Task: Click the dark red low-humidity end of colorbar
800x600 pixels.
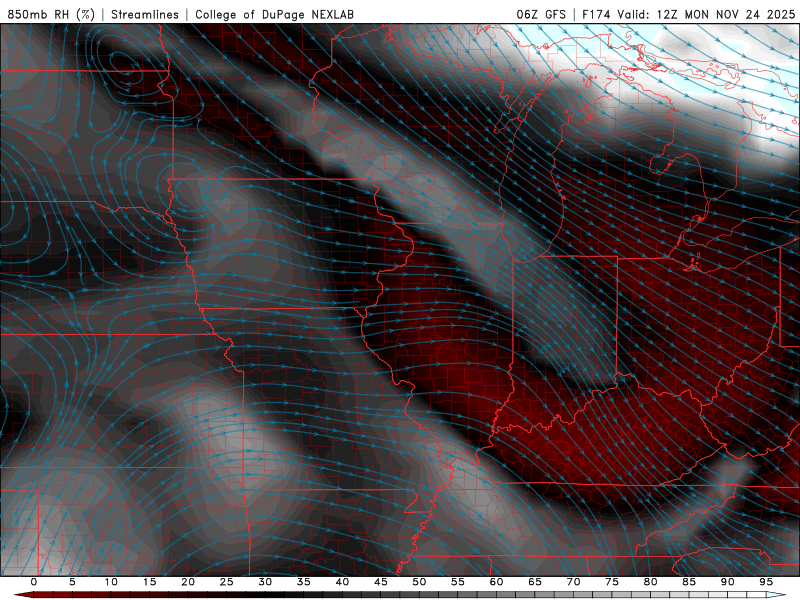Action: (x=23, y=595)
